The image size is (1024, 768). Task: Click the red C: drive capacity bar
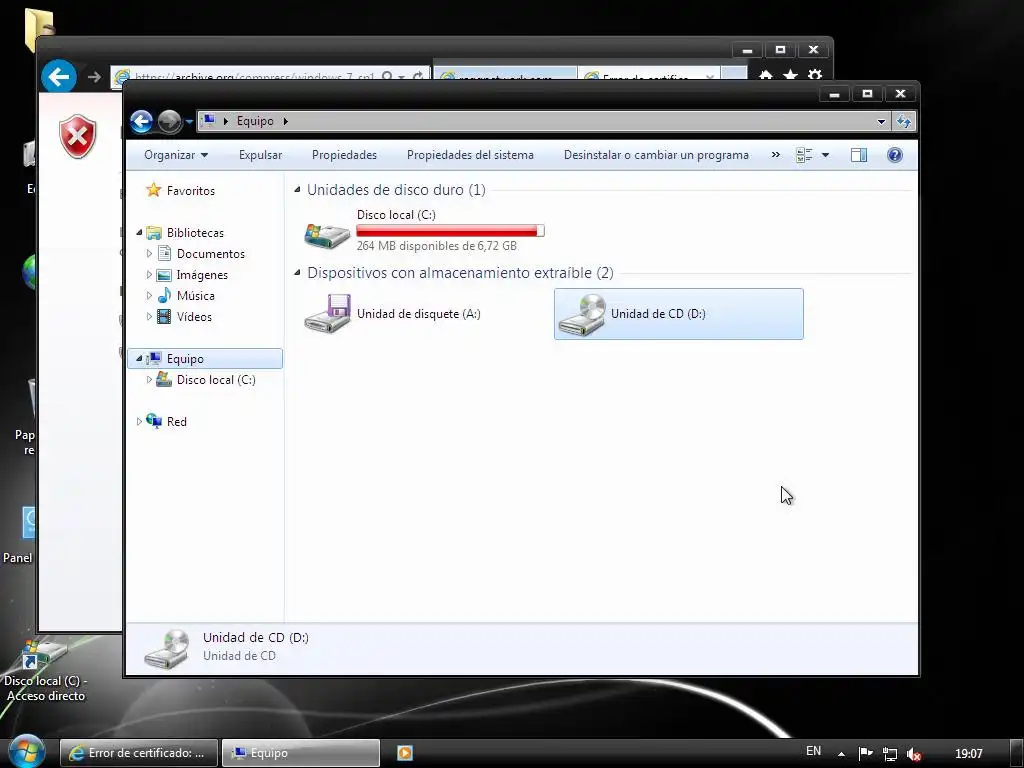[x=450, y=231]
